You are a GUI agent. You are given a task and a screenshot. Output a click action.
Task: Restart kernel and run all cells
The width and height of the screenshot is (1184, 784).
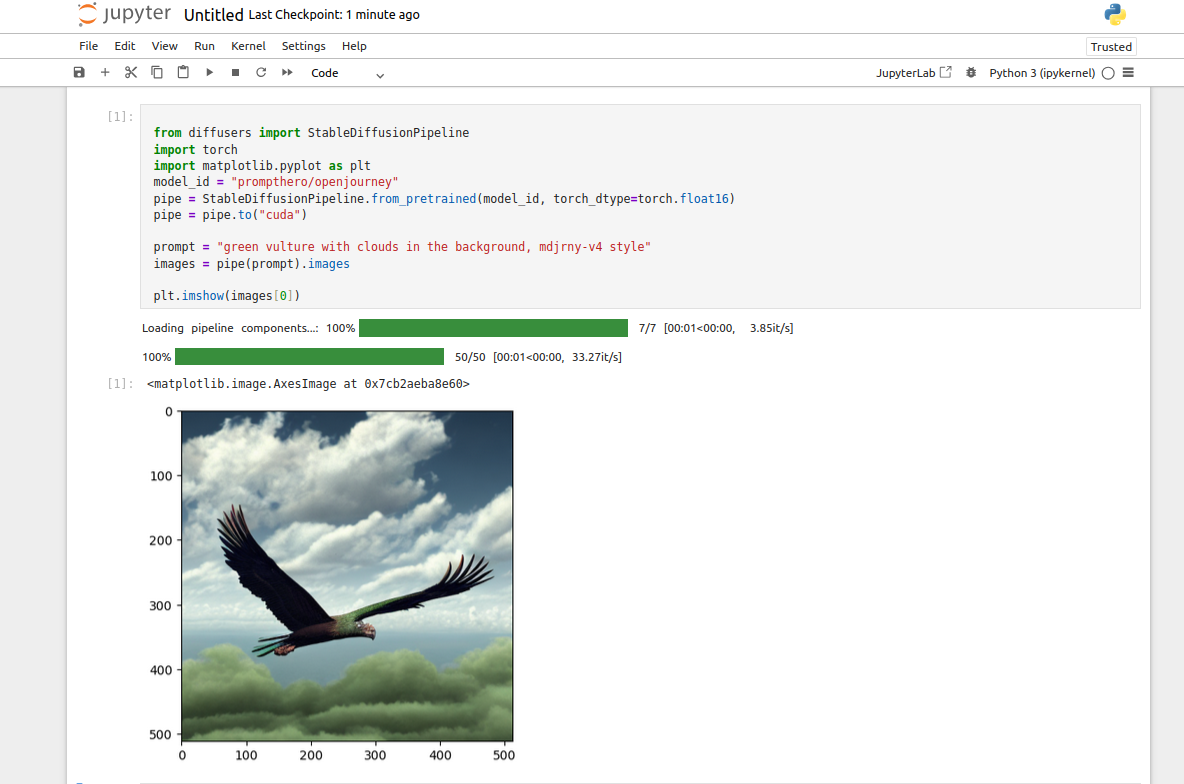(287, 73)
